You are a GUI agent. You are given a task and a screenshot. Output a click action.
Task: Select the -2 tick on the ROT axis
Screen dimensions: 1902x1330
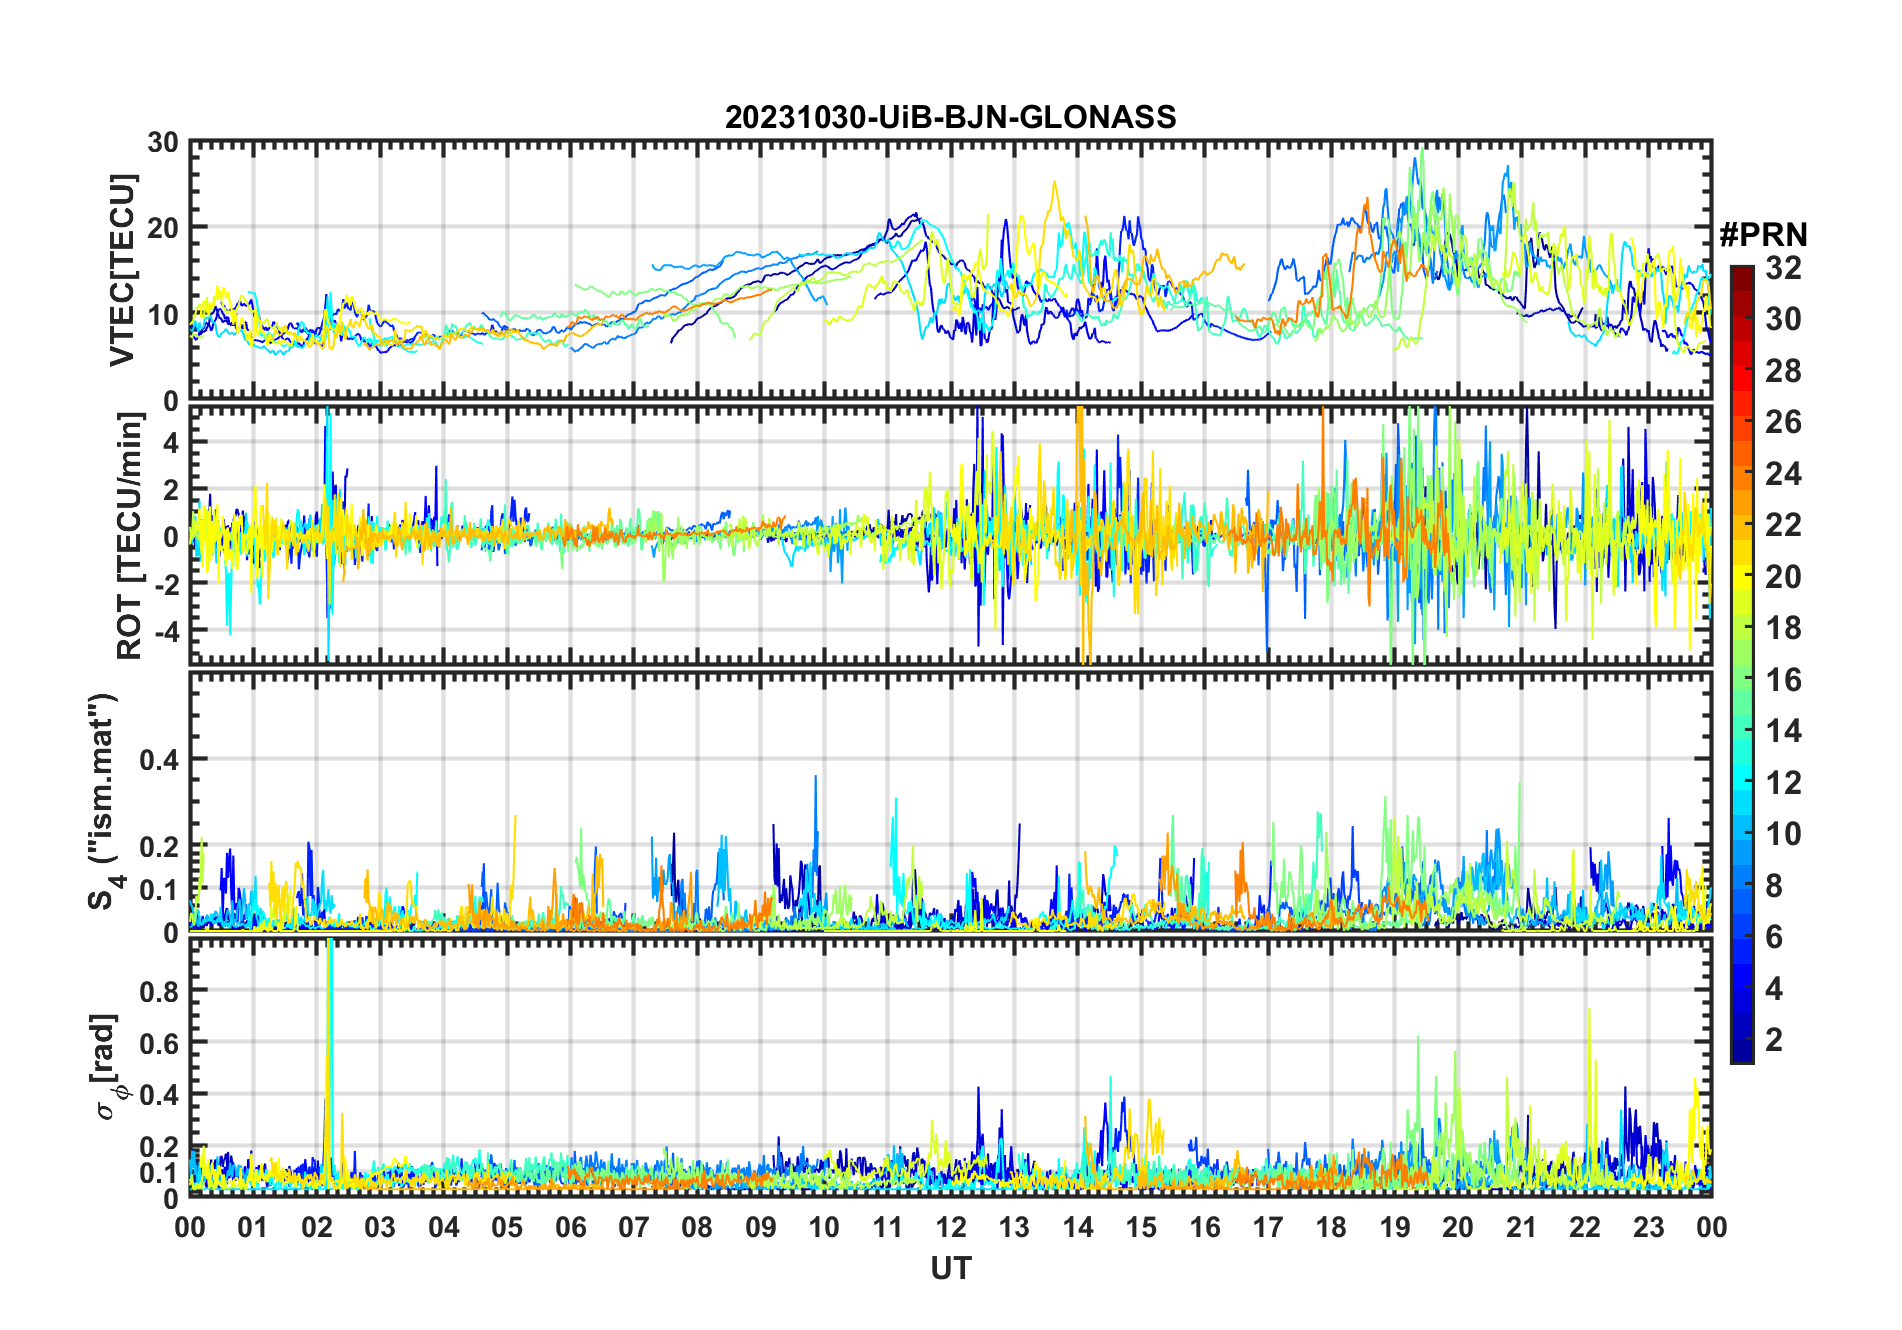click(166, 584)
